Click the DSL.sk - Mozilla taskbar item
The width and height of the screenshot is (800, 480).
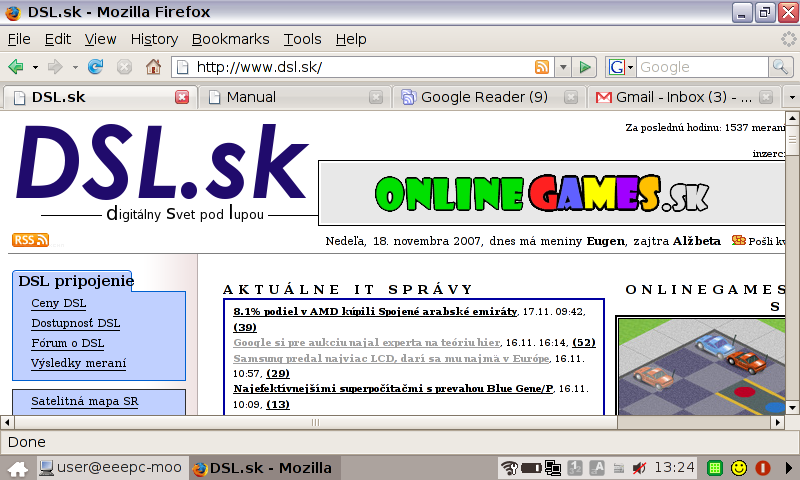coord(265,468)
